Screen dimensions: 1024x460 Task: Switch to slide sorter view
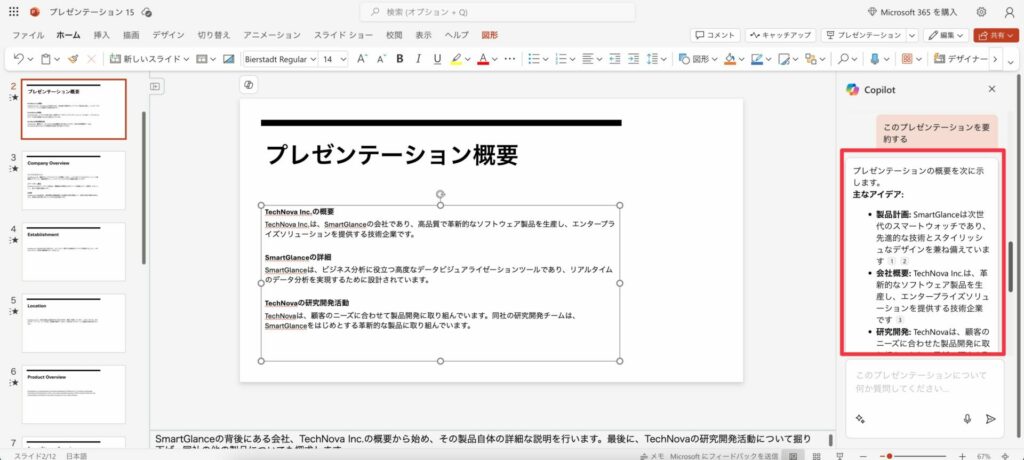point(816,456)
